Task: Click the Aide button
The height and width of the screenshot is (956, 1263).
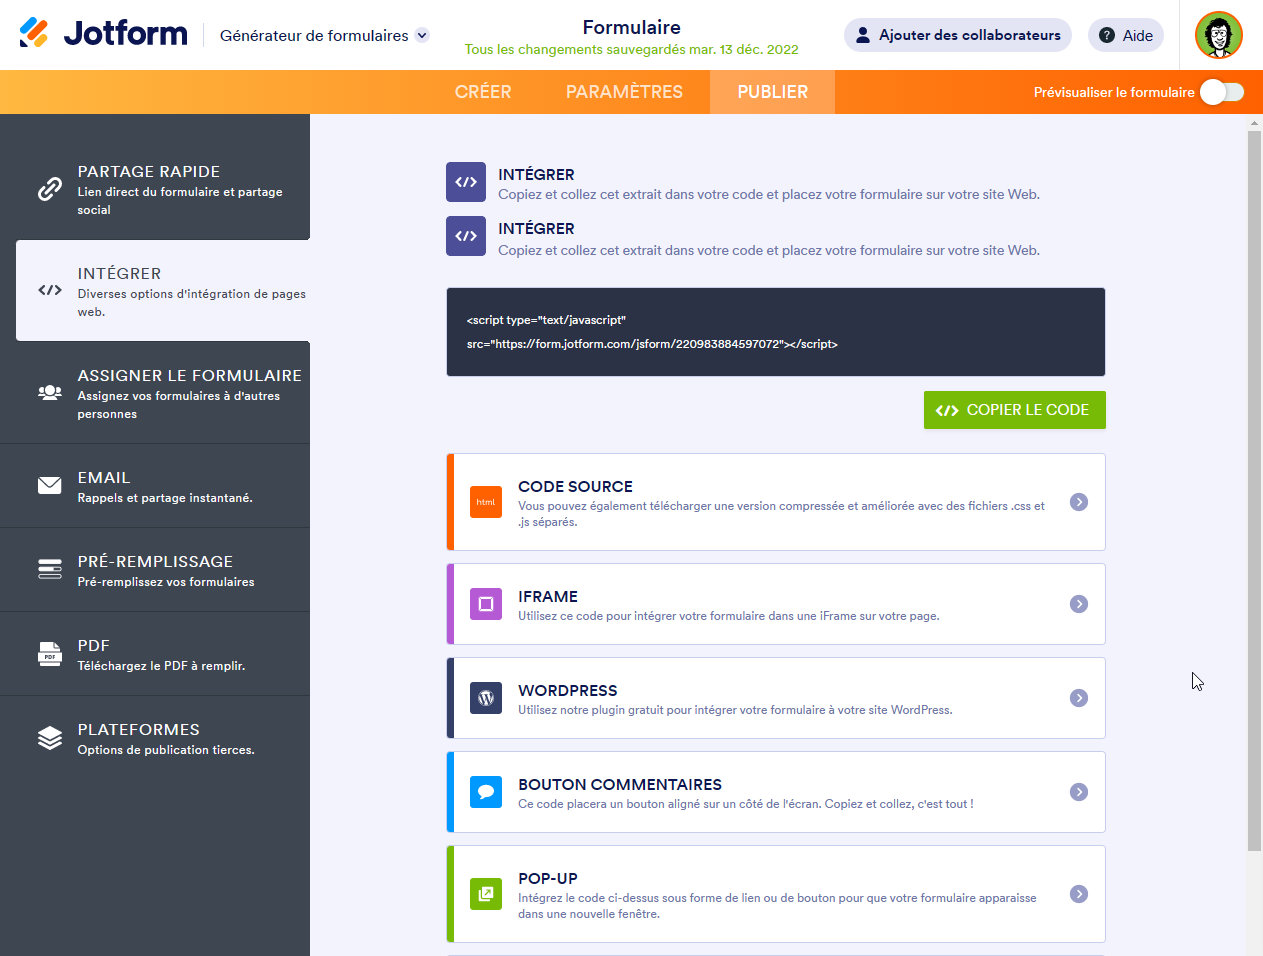Action: 1126,35
